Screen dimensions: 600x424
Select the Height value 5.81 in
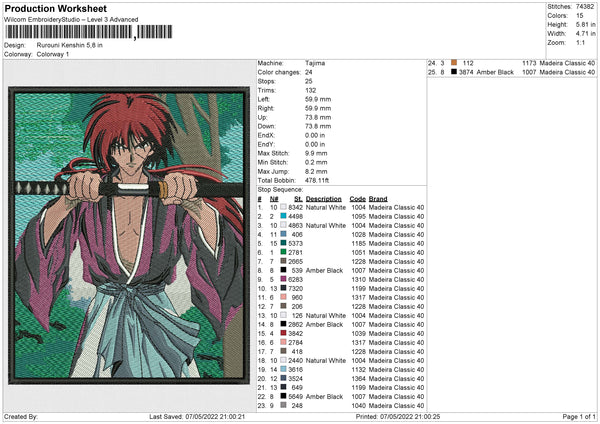(585, 24)
